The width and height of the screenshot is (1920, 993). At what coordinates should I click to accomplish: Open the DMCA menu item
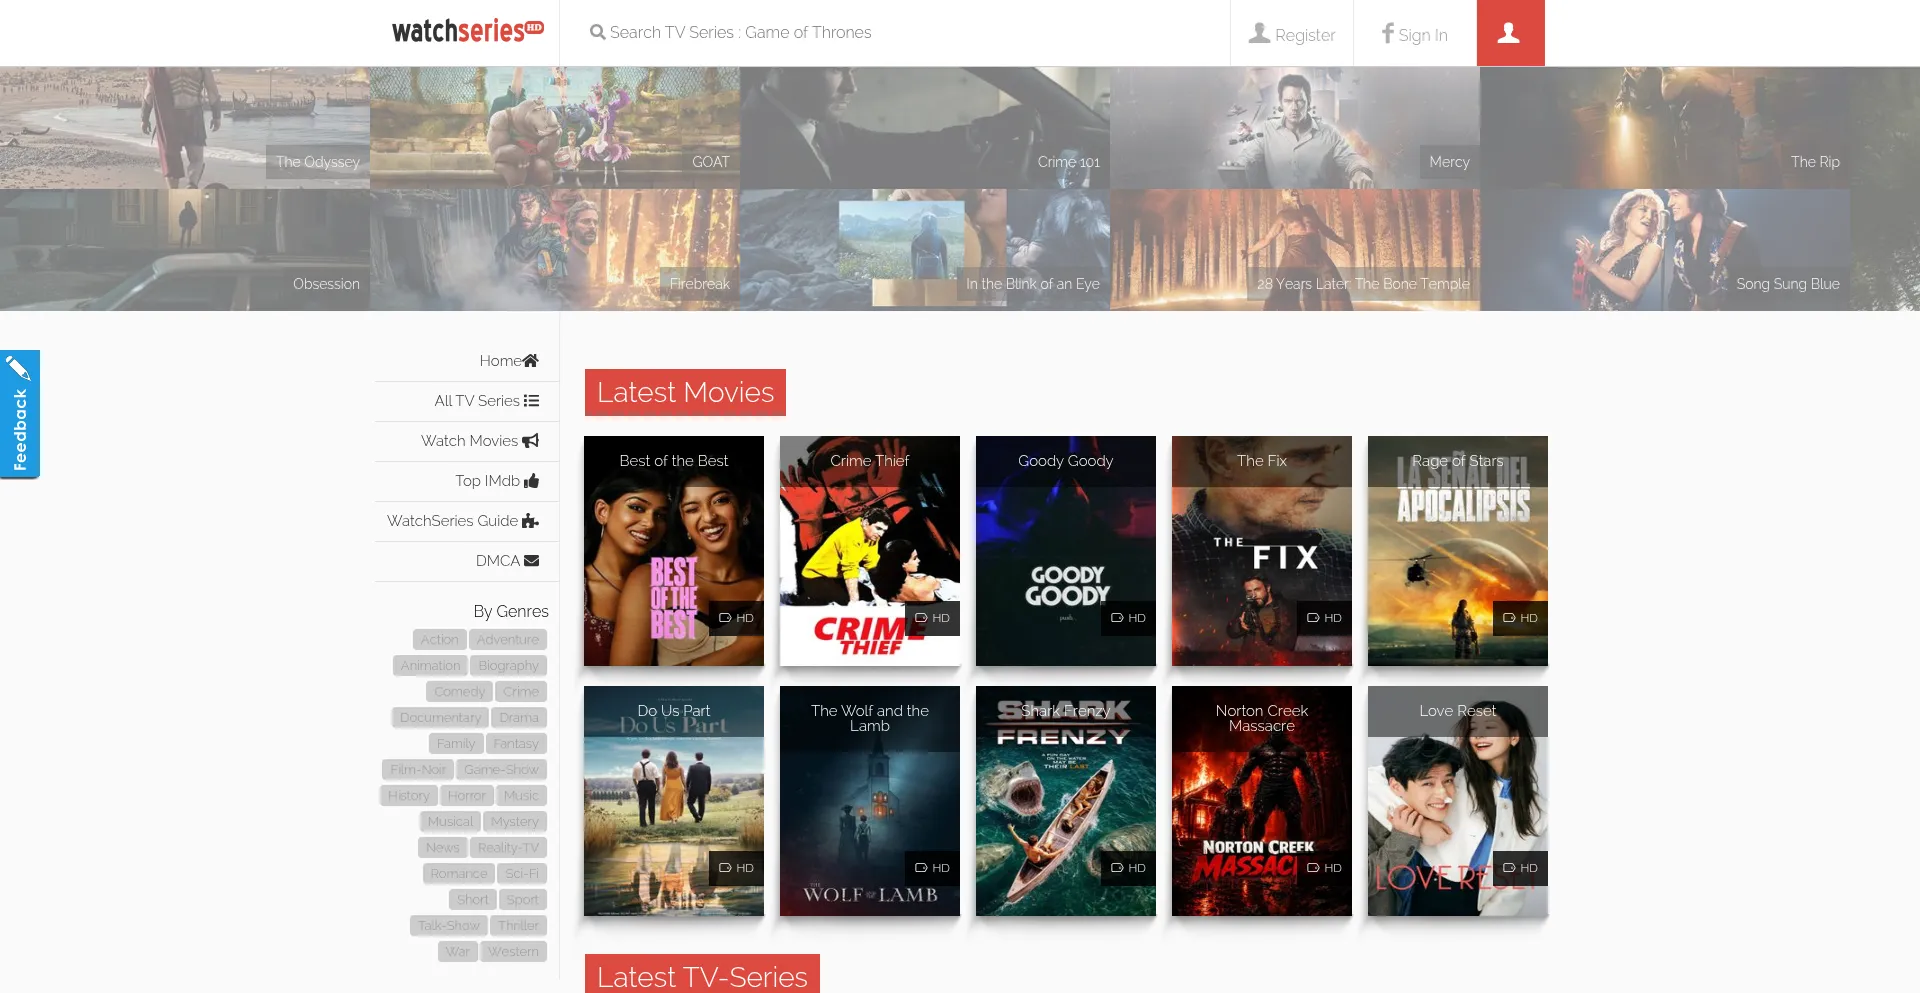[x=468, y=561]
